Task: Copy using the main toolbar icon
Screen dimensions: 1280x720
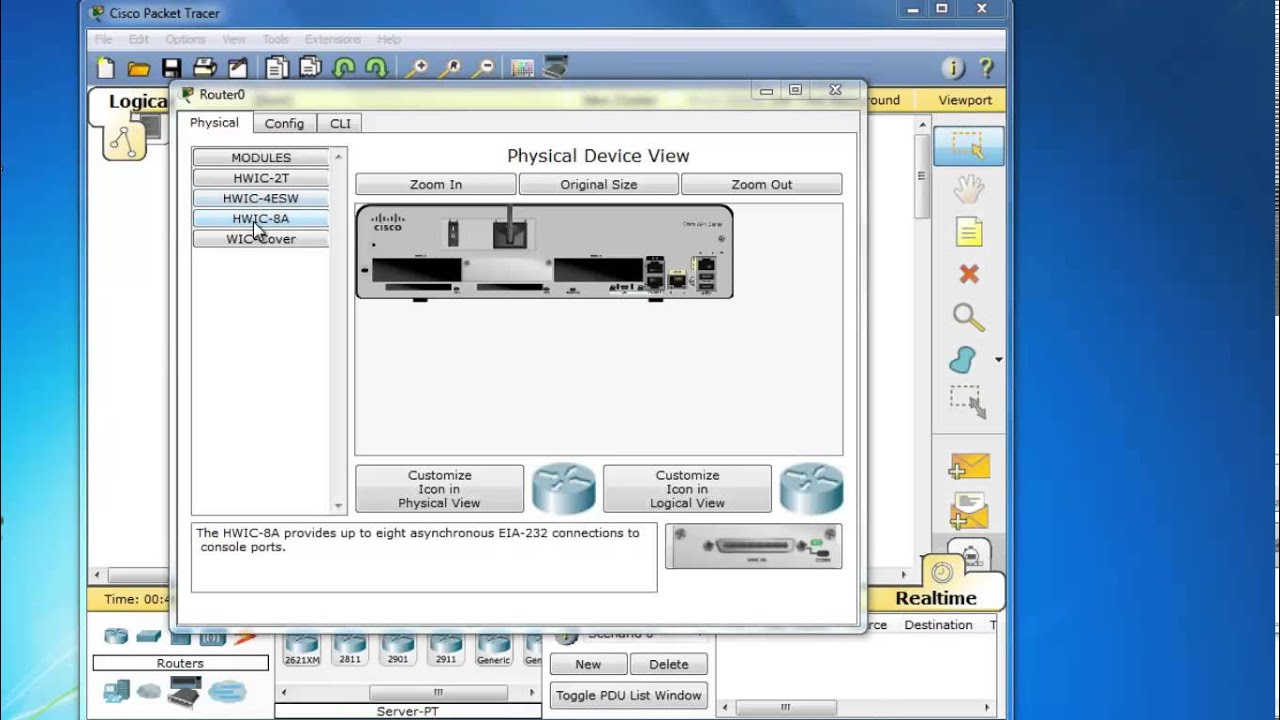Action: coord(277,68)
